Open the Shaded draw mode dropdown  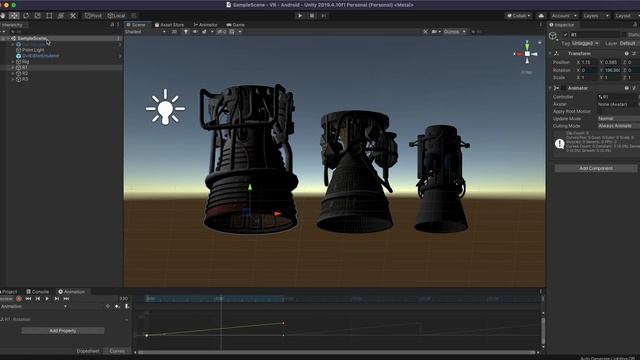point(145,31)
